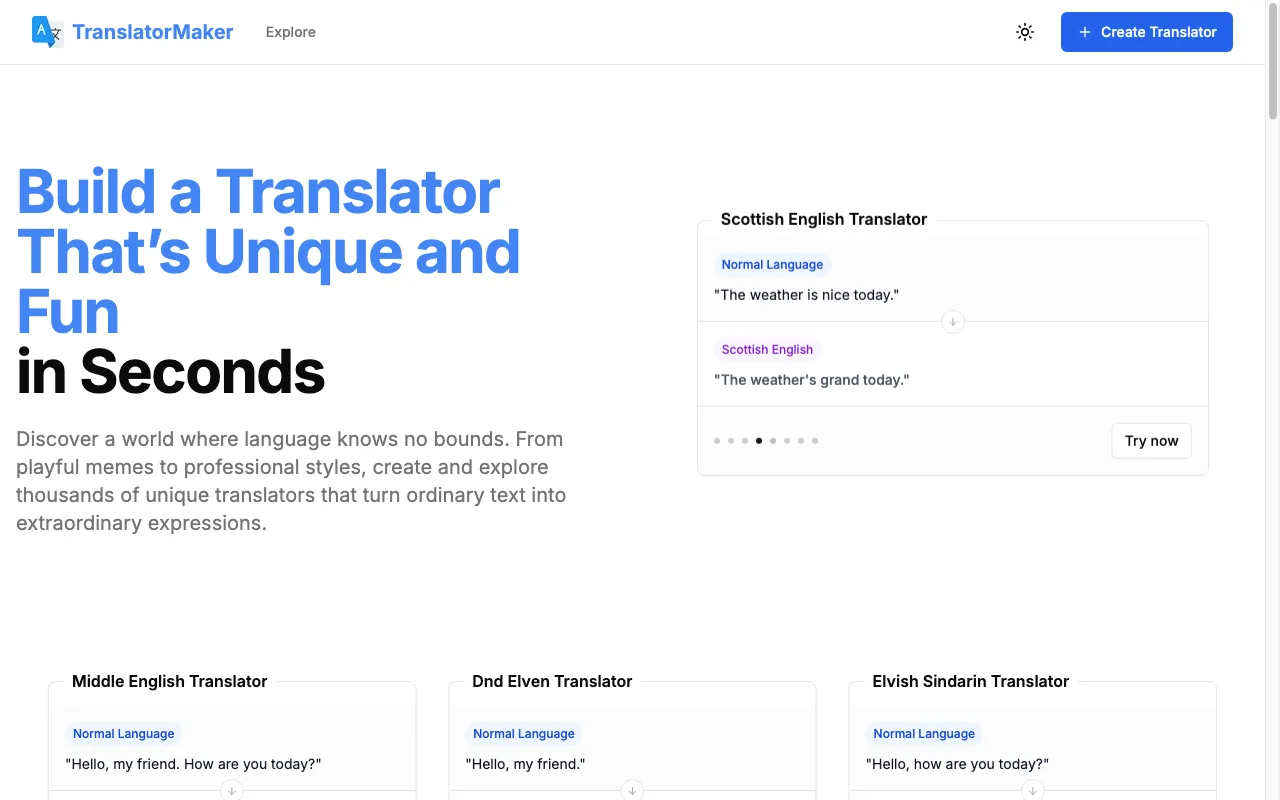1280x800 pixels.
Task: Select the fifth carousel dot
Action: 773,441
